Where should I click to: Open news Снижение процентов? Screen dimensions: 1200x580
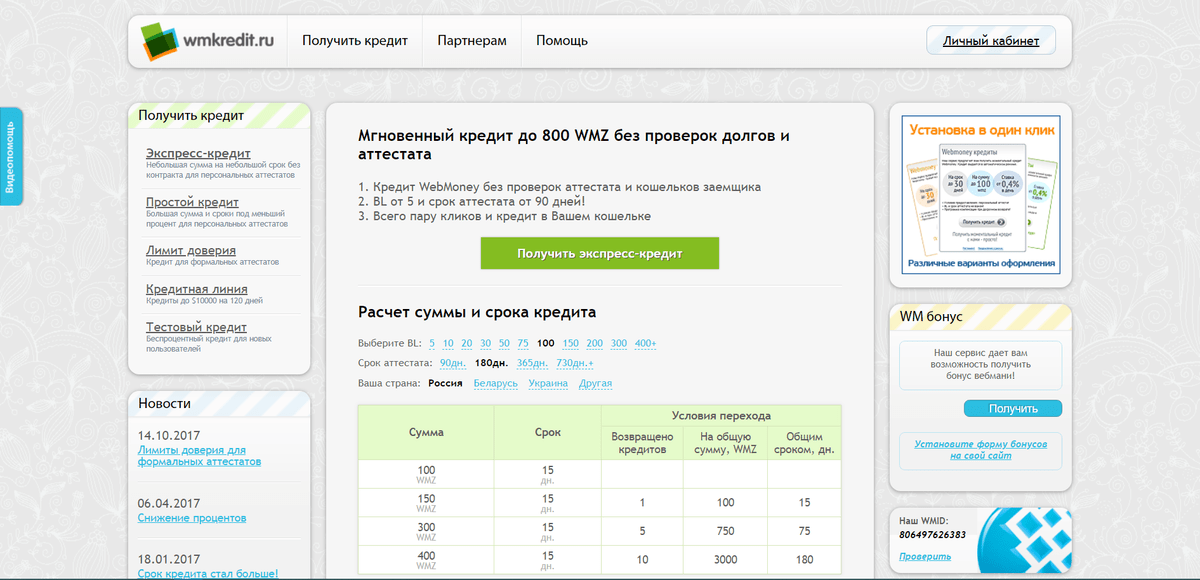click(x=192, y=518)
